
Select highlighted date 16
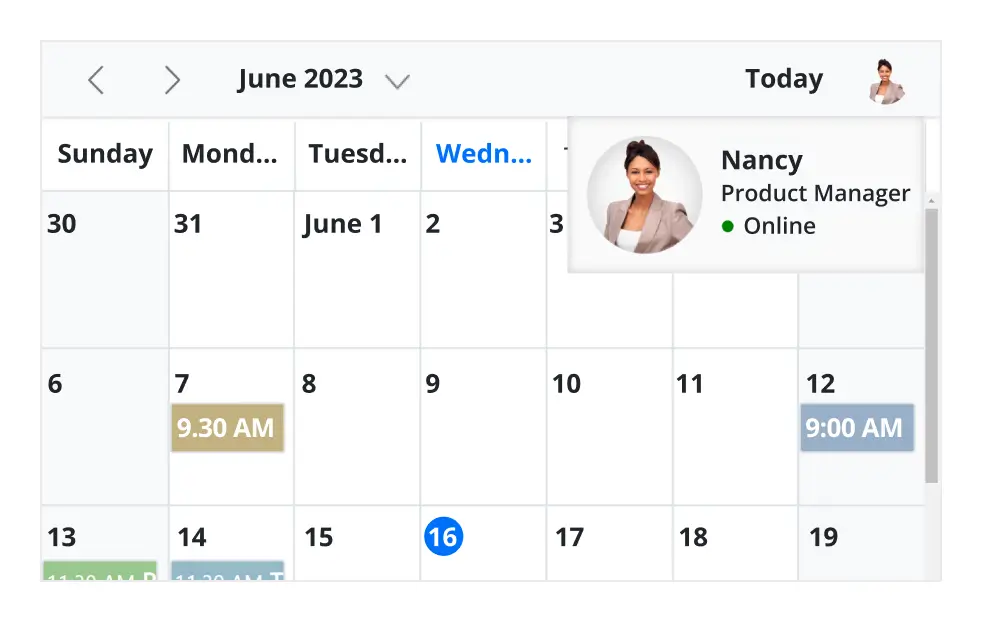pyautogui.click(x=444, y=537)
